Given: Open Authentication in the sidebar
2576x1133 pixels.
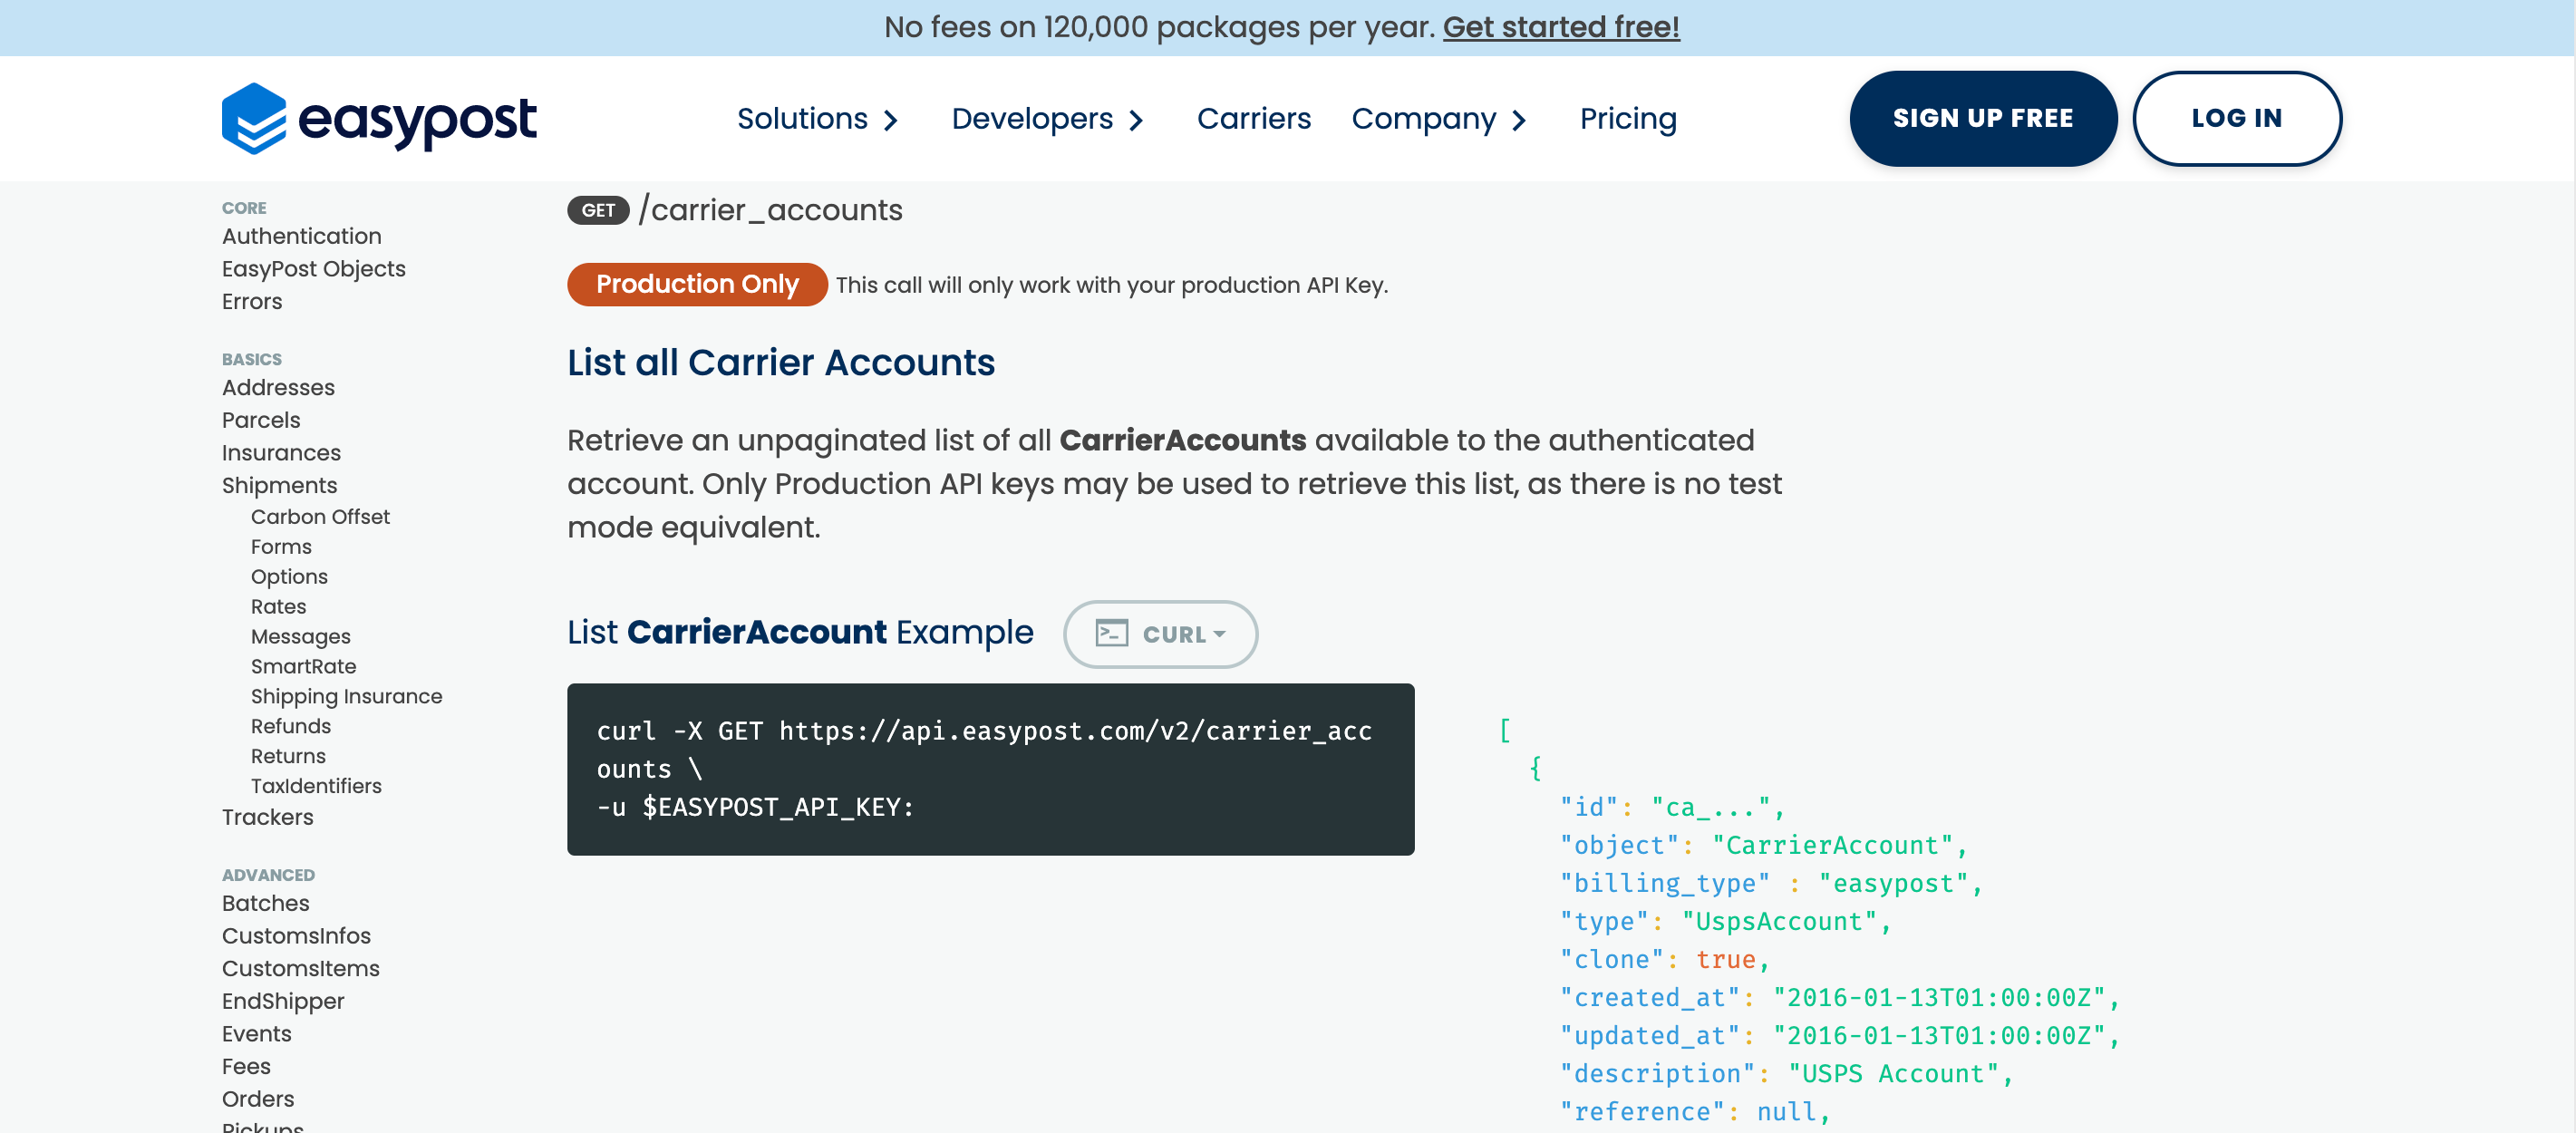Looking at the screenshot, I should click(301, 236).
